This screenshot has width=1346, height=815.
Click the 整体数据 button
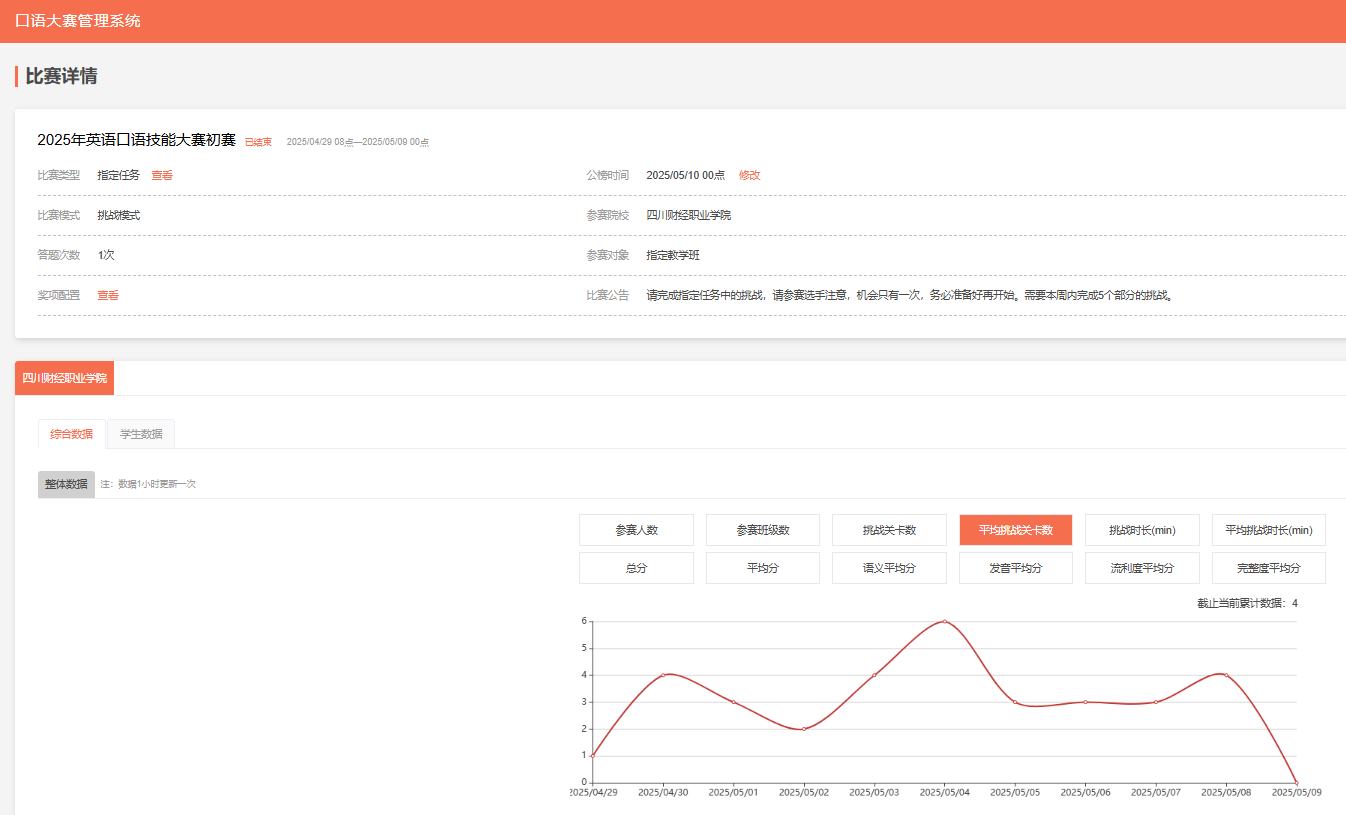tap(66, 484)
